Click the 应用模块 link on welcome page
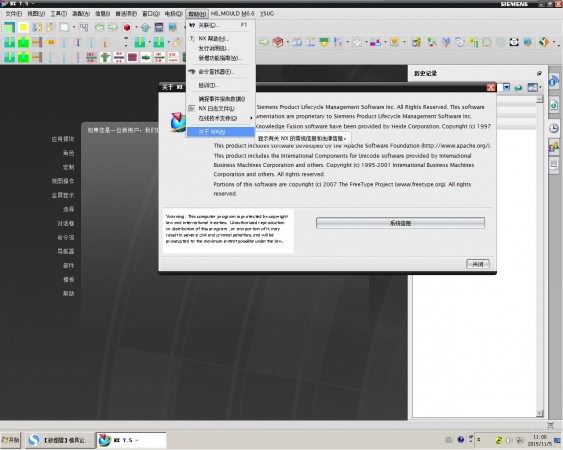Screen dimensions: 563x450 [62, 139]
